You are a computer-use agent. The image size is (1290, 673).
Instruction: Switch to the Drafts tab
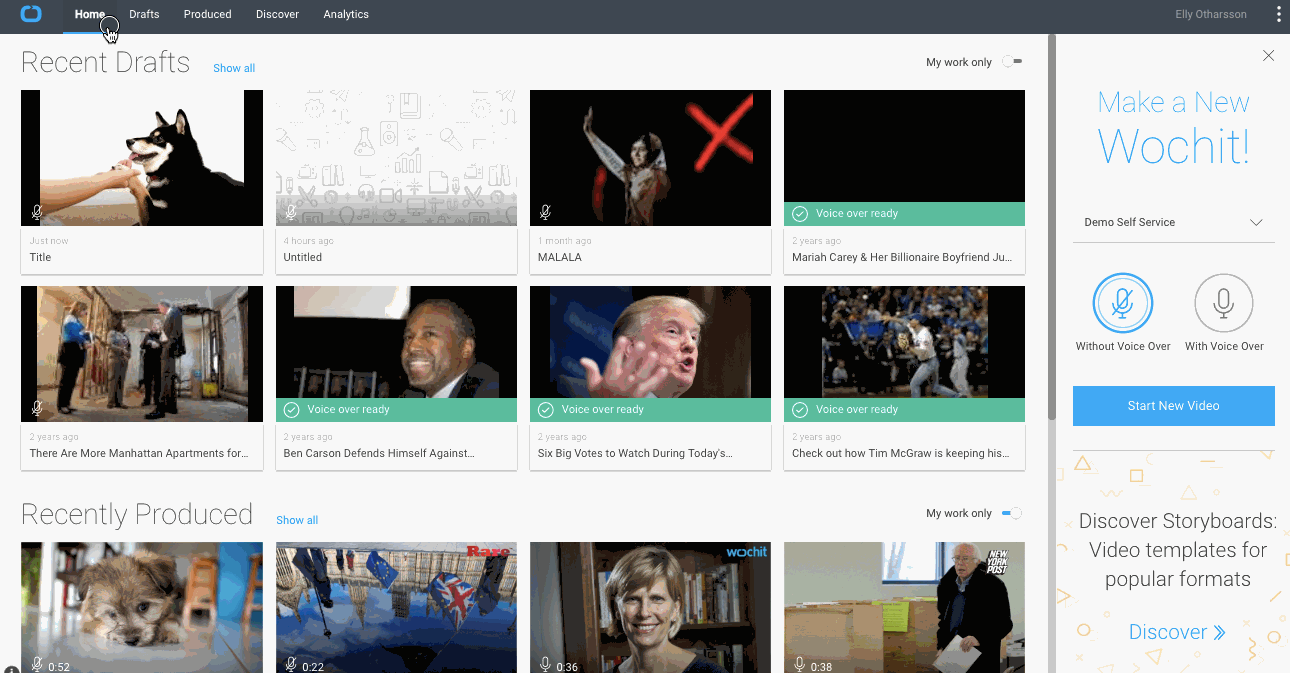tap(144, 14)
